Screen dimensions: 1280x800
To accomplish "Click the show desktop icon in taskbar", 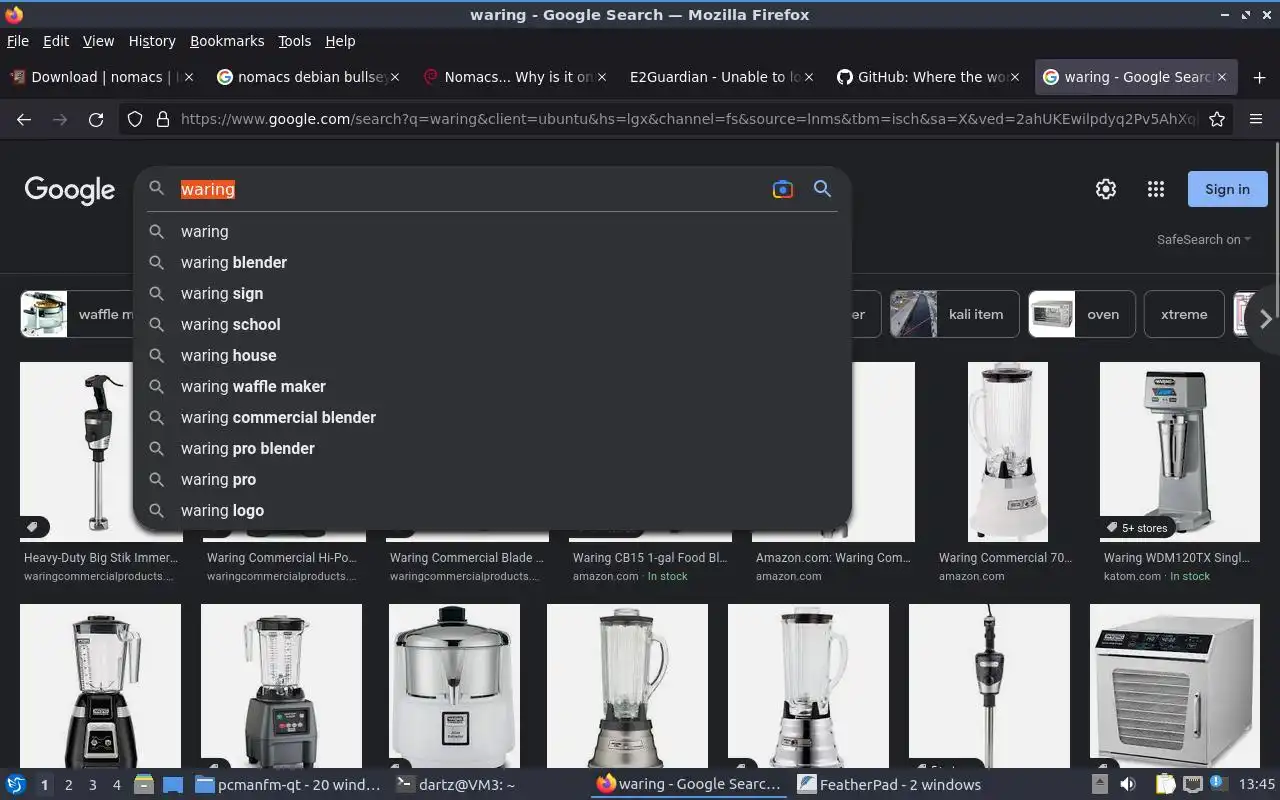I will tap(173, 785).
